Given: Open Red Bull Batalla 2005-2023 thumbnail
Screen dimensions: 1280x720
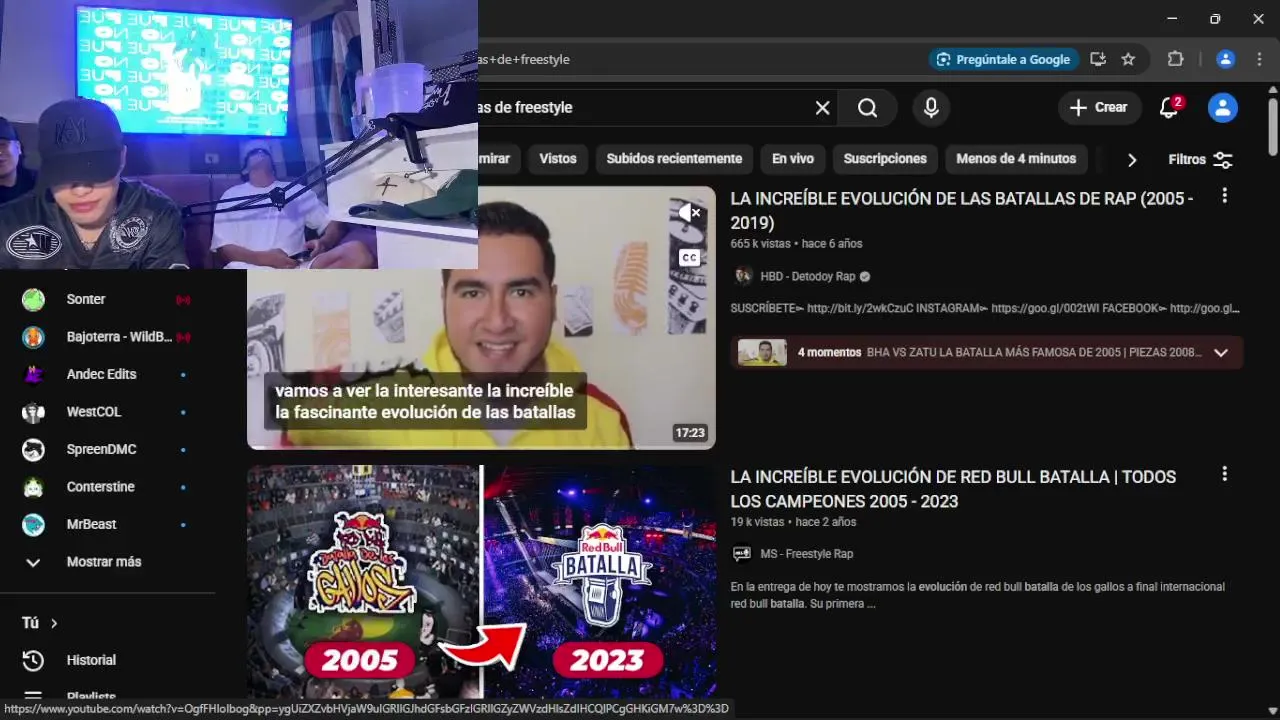Looking at the screenshot, I should coord(481,581).
